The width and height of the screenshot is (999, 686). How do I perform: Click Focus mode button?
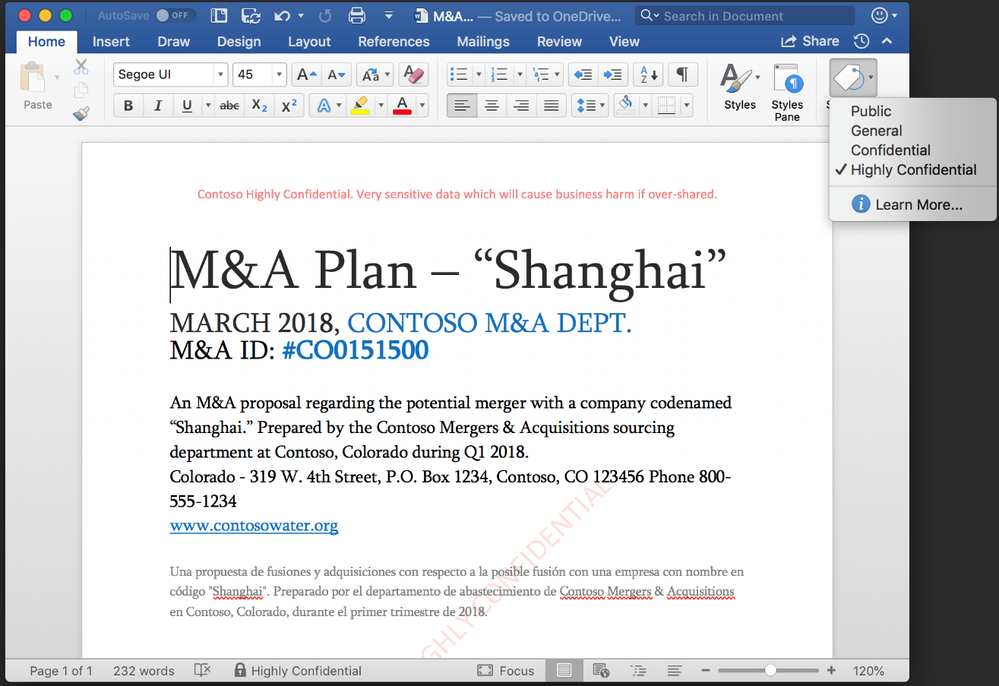coord(506,670)
